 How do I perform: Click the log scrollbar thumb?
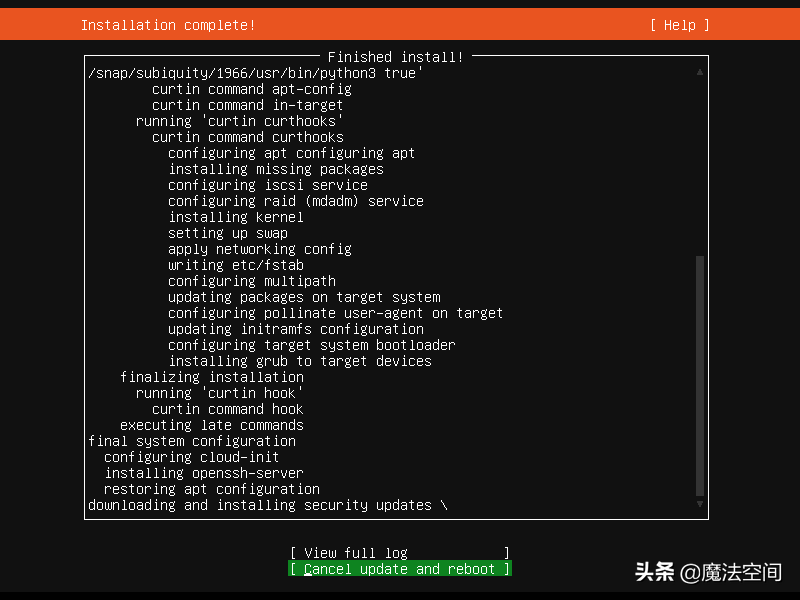700,375
